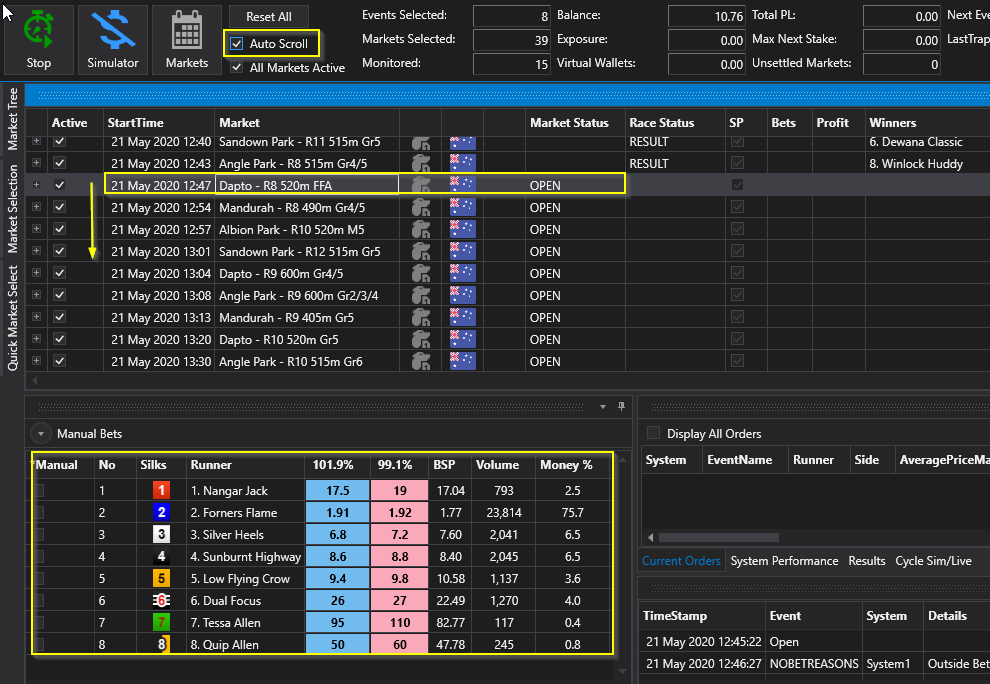Click the Stop button with stopwatch icon
Screen dimensions: 990x684
coord(39,40)
